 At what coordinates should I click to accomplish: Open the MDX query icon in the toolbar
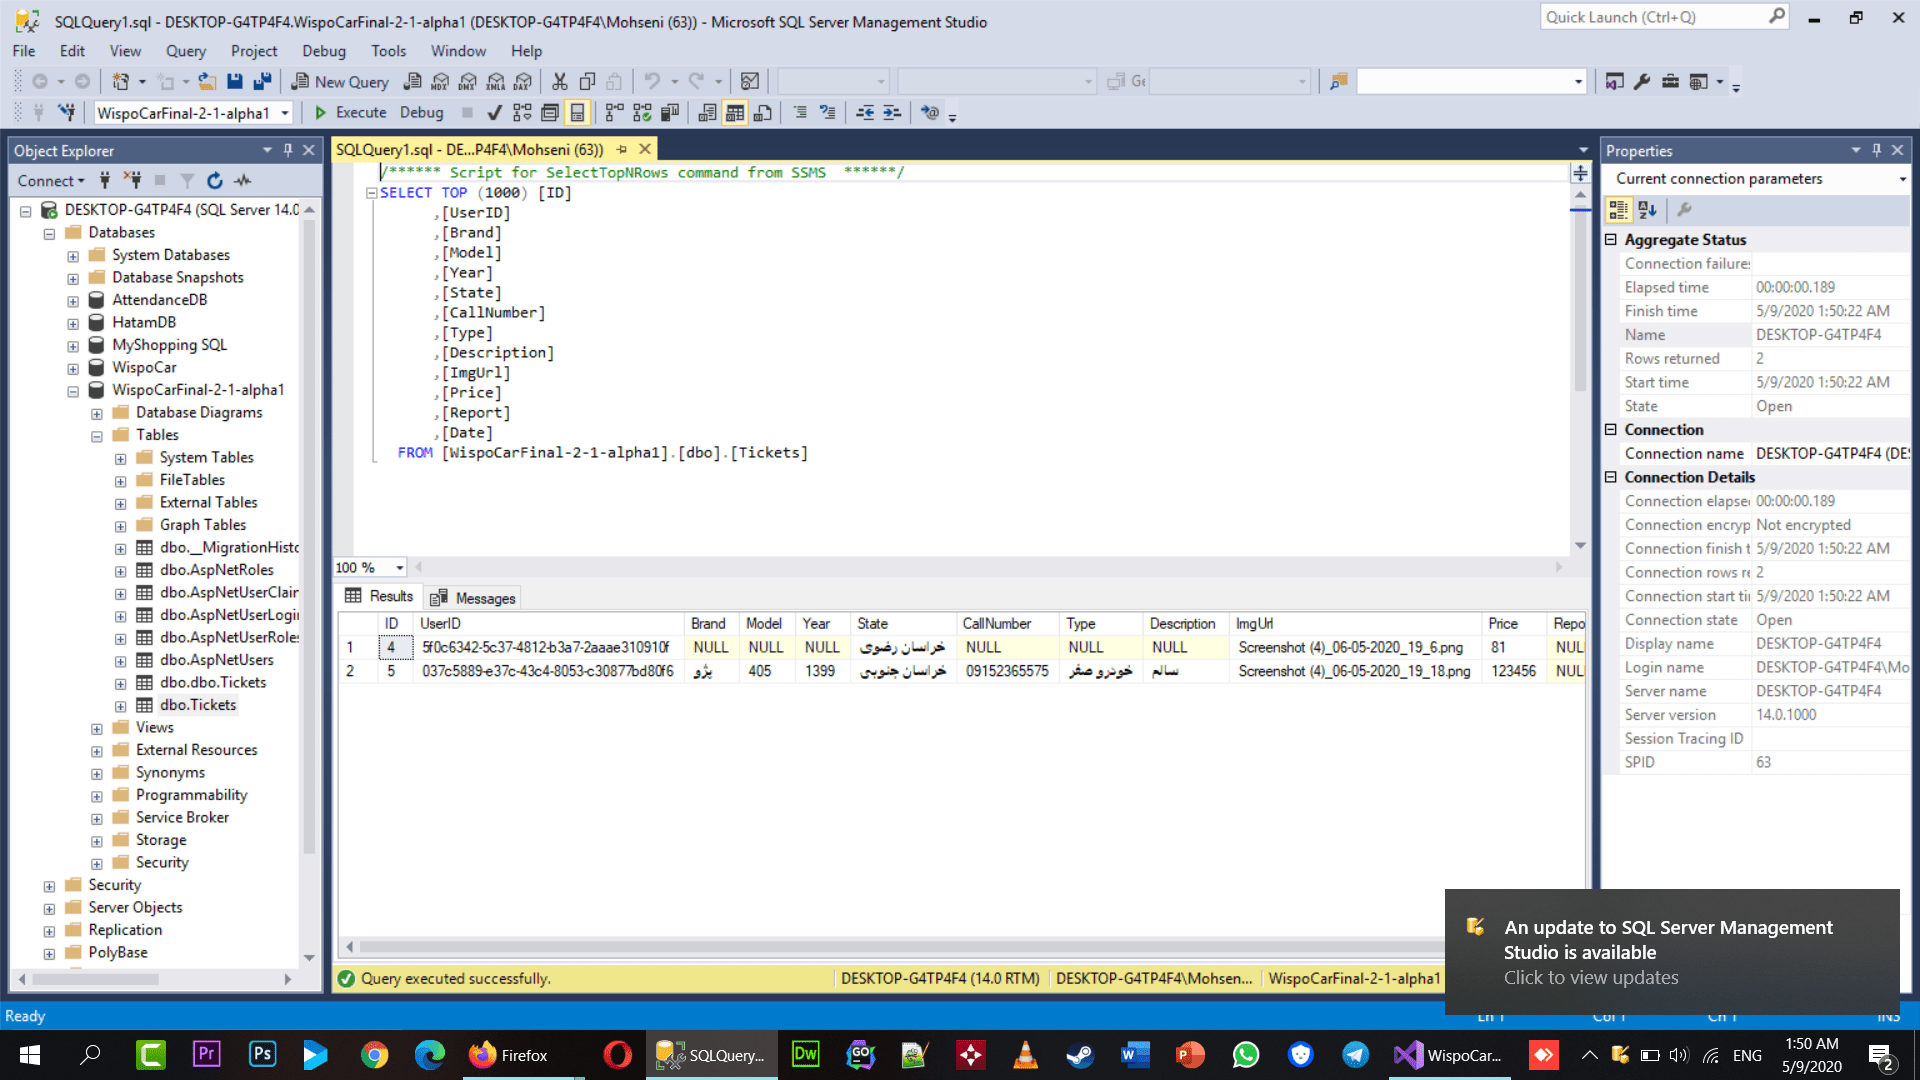tap(440, 82)
